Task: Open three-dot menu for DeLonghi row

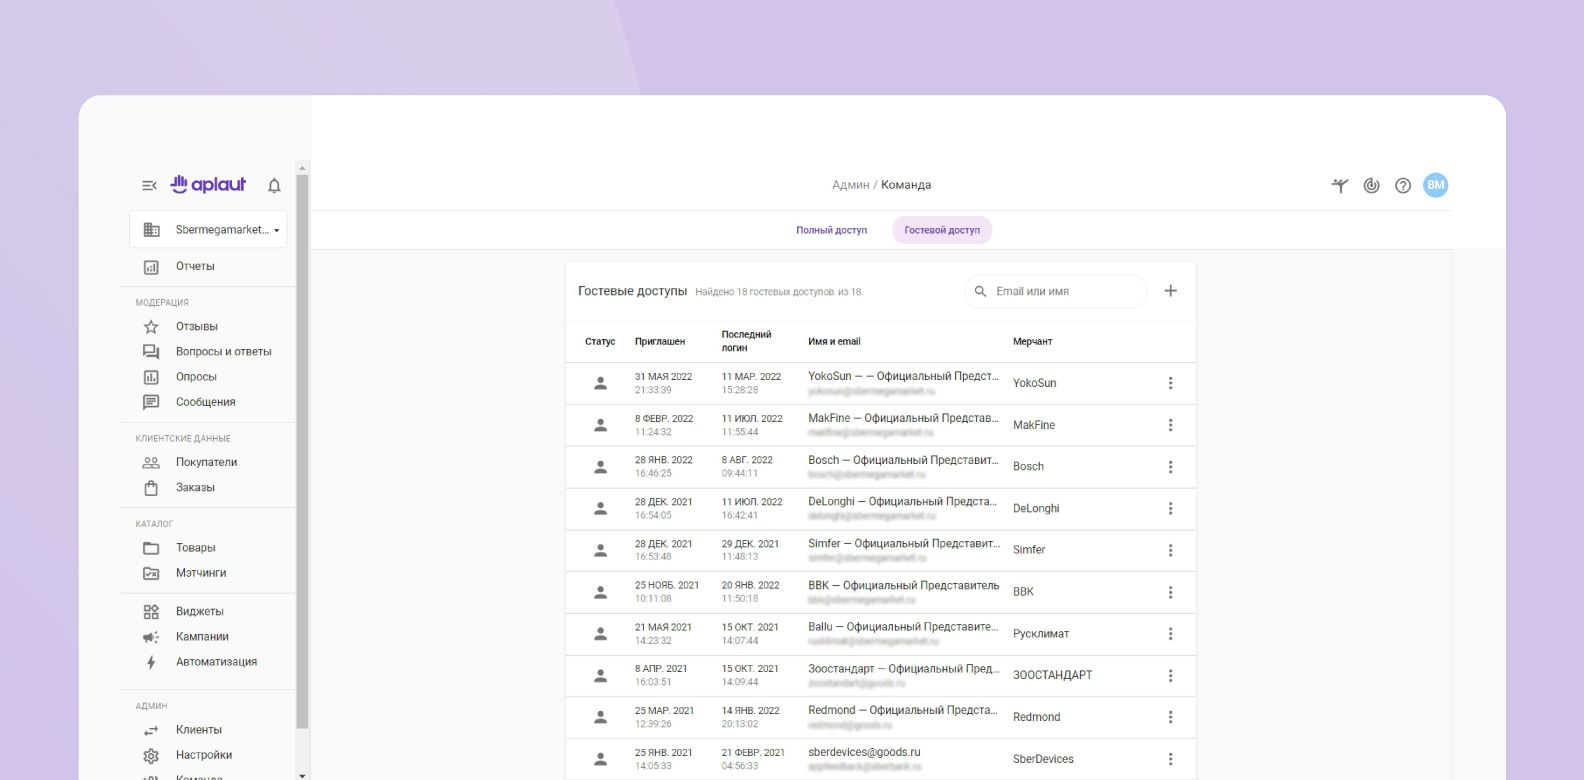Action: tap(1170, 509)
